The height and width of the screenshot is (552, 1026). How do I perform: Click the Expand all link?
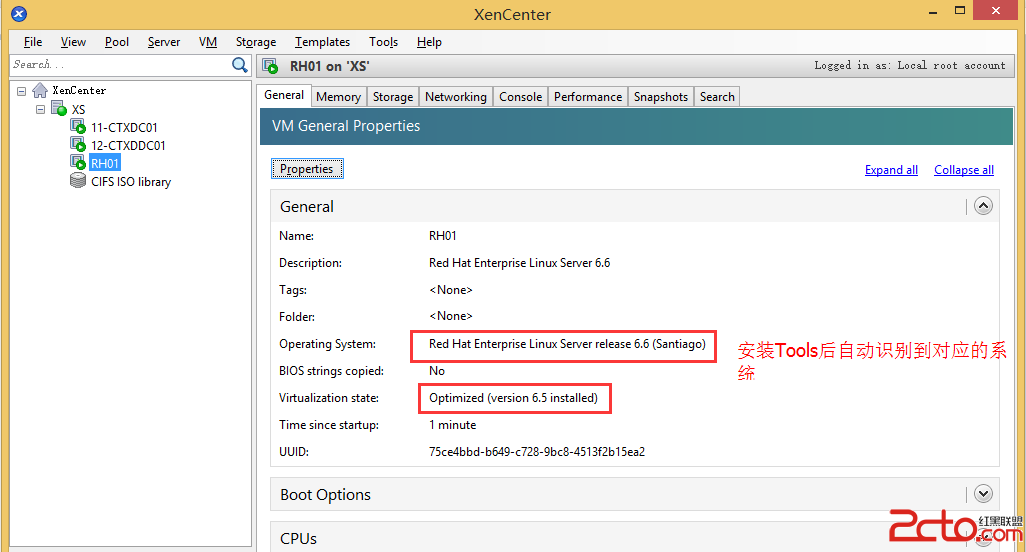pyautogui.click(x=891, y=170)
